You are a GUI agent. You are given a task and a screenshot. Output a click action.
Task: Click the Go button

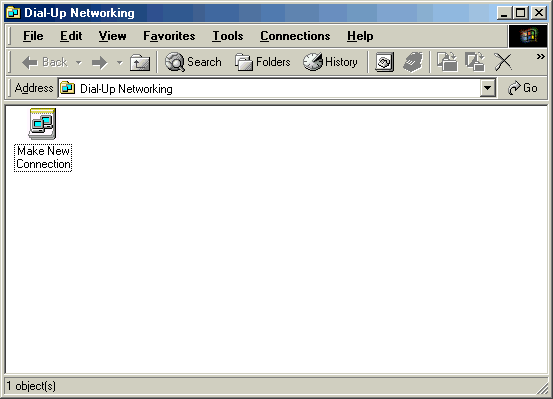(523, 88)
